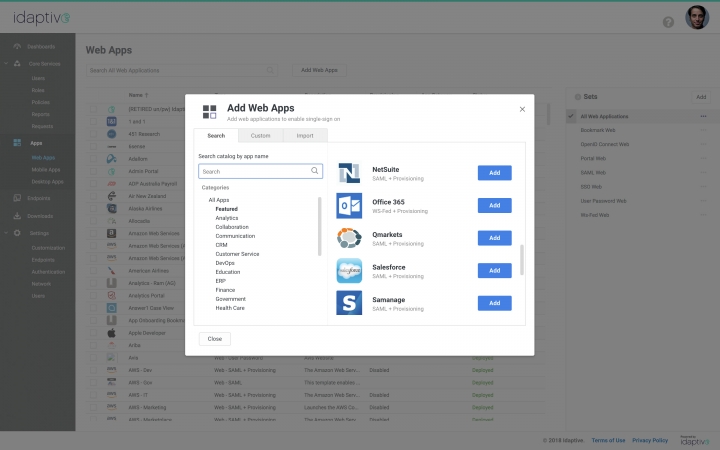This screenshot has width=720, height=450.
Task: Click the Samanage app logo
Action: (349, 303)
